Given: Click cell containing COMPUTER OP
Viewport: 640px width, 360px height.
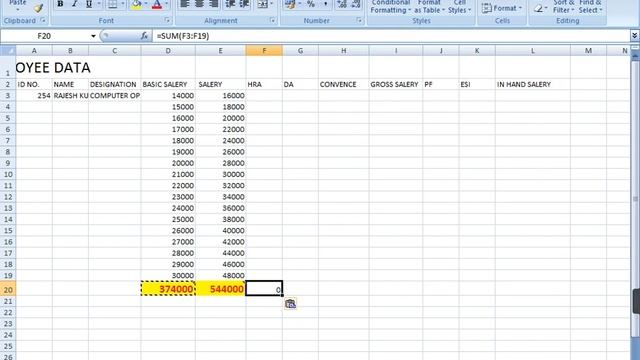Looking at the screenshot, I should [114, 96].
